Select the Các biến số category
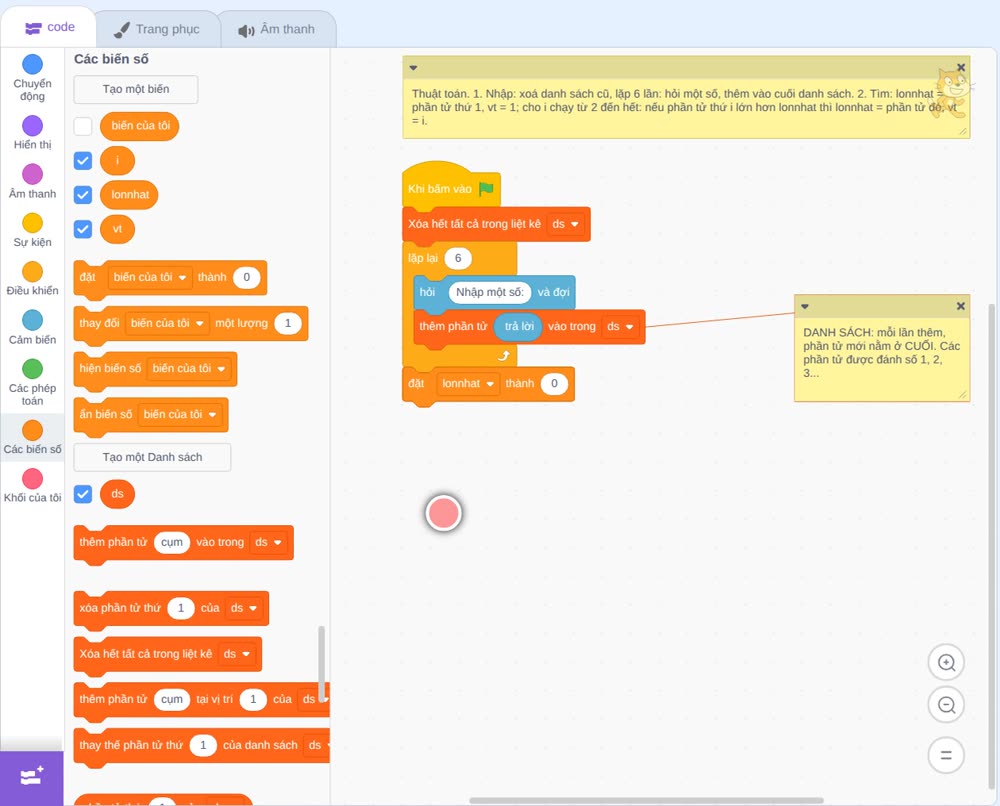The height and width of the screenshot is (806, 1000). [33, 437]
